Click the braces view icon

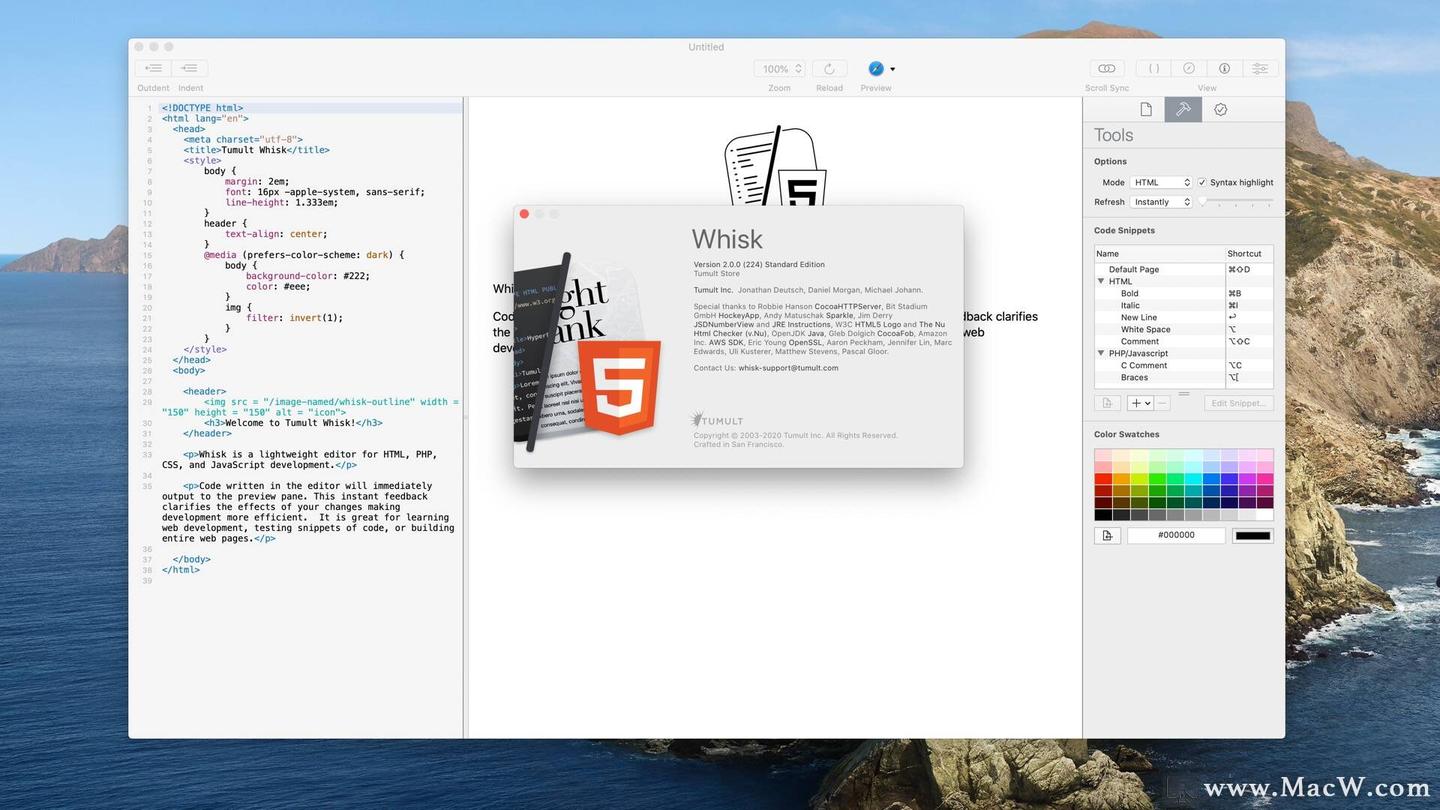[1152, 68]
